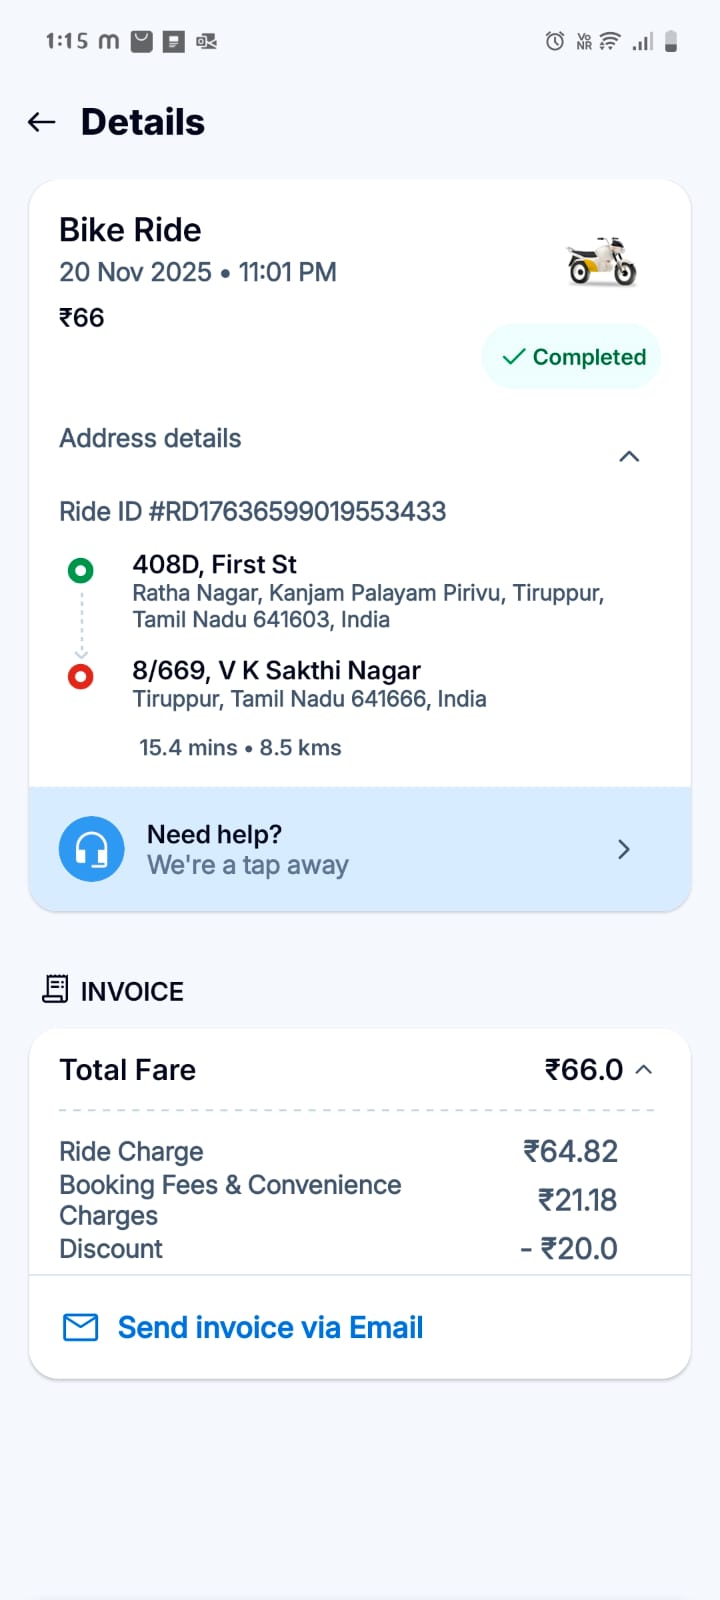Open help via the right chevron
This screenshot has width=720, height=1600.
tap(624, 849)
